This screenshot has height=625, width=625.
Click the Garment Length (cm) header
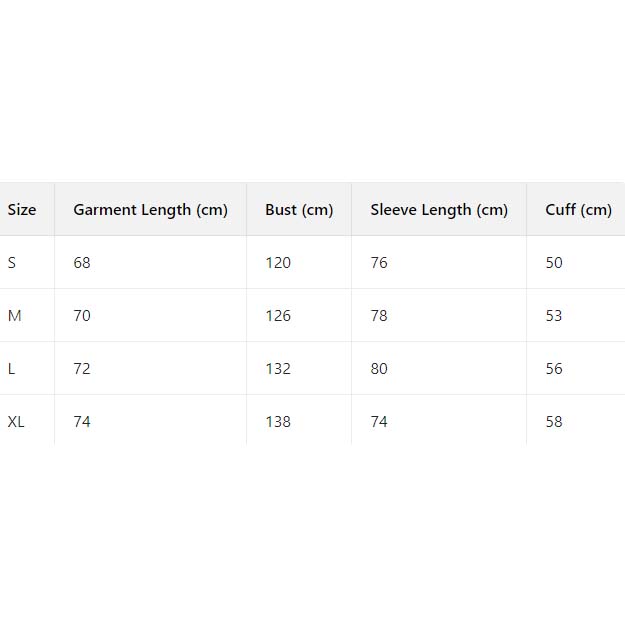point(150,210)
